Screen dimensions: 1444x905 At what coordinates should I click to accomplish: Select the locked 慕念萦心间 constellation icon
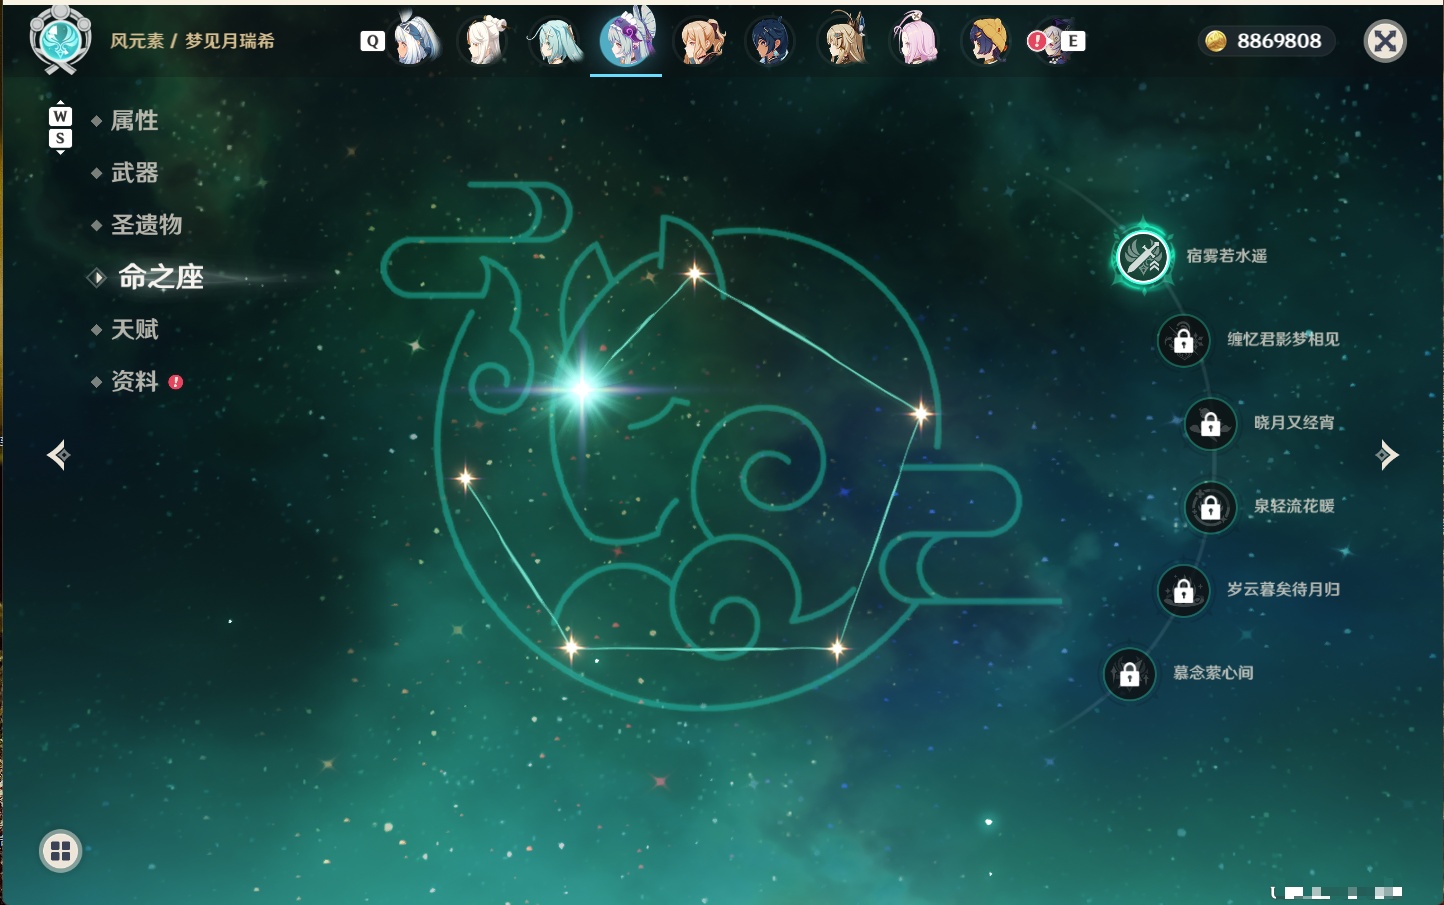[1129, 674]
